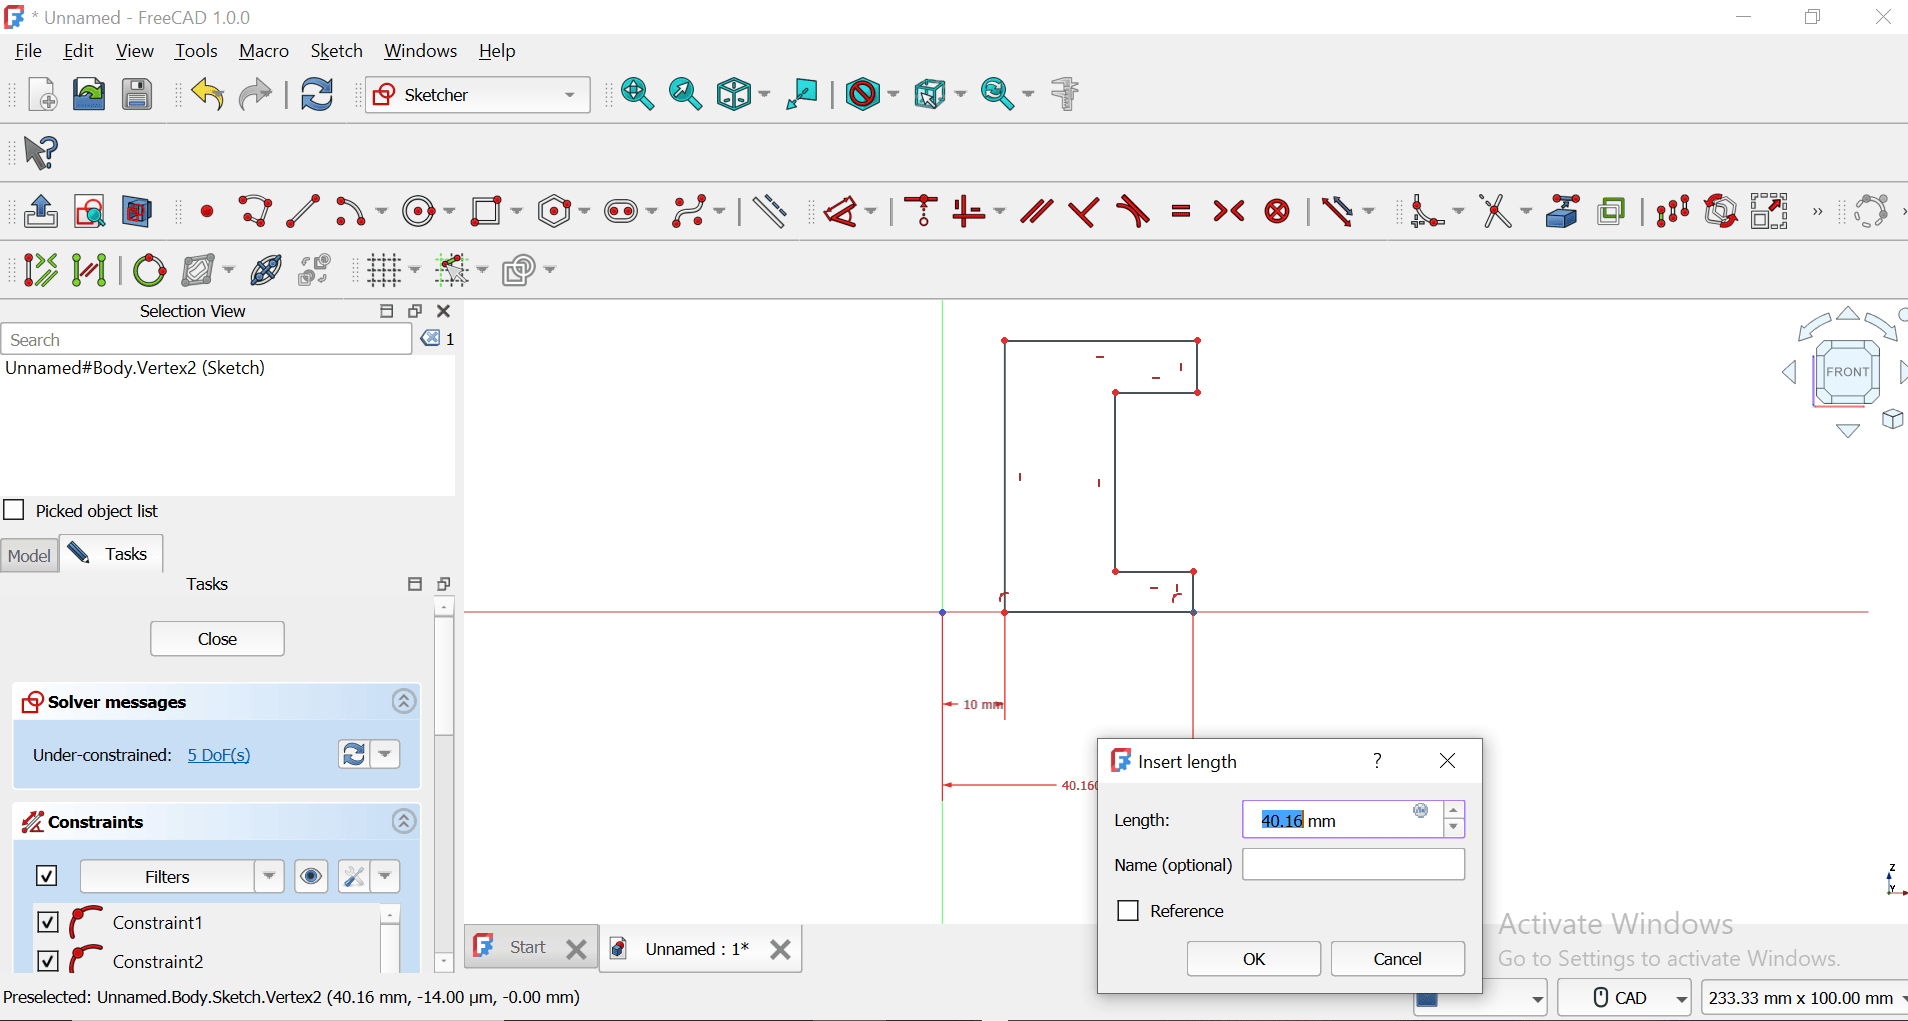Open the Edit menu

(78, 51)
